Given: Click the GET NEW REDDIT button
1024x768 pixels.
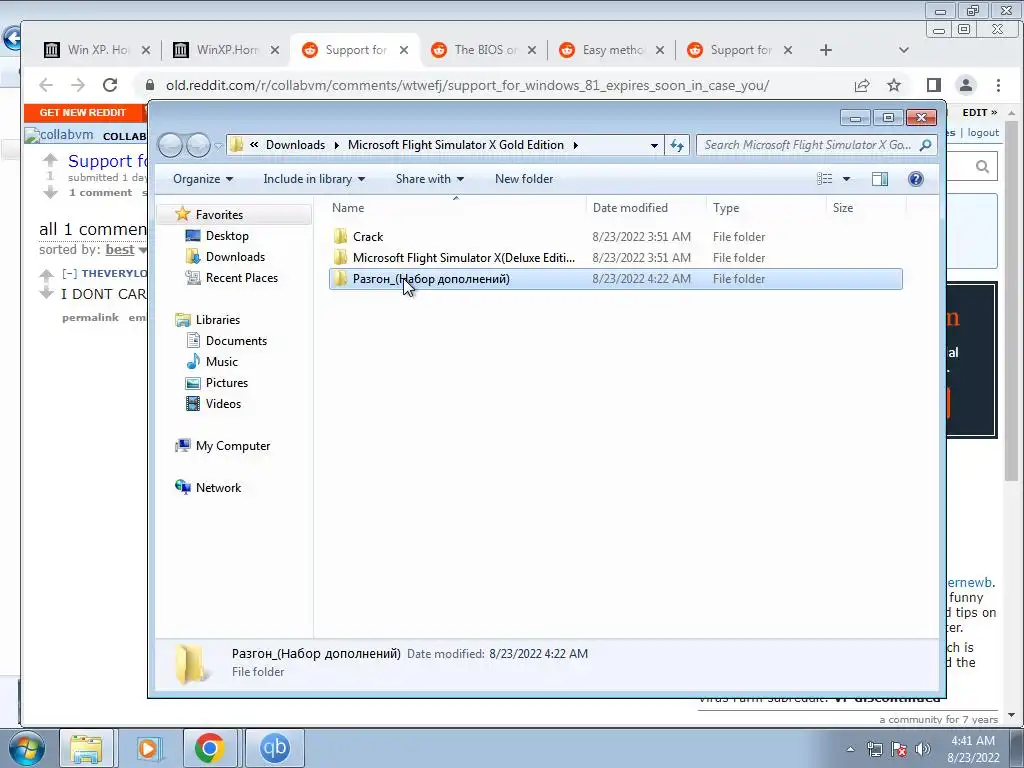Looking at the screenshot, I should point(82,112).
